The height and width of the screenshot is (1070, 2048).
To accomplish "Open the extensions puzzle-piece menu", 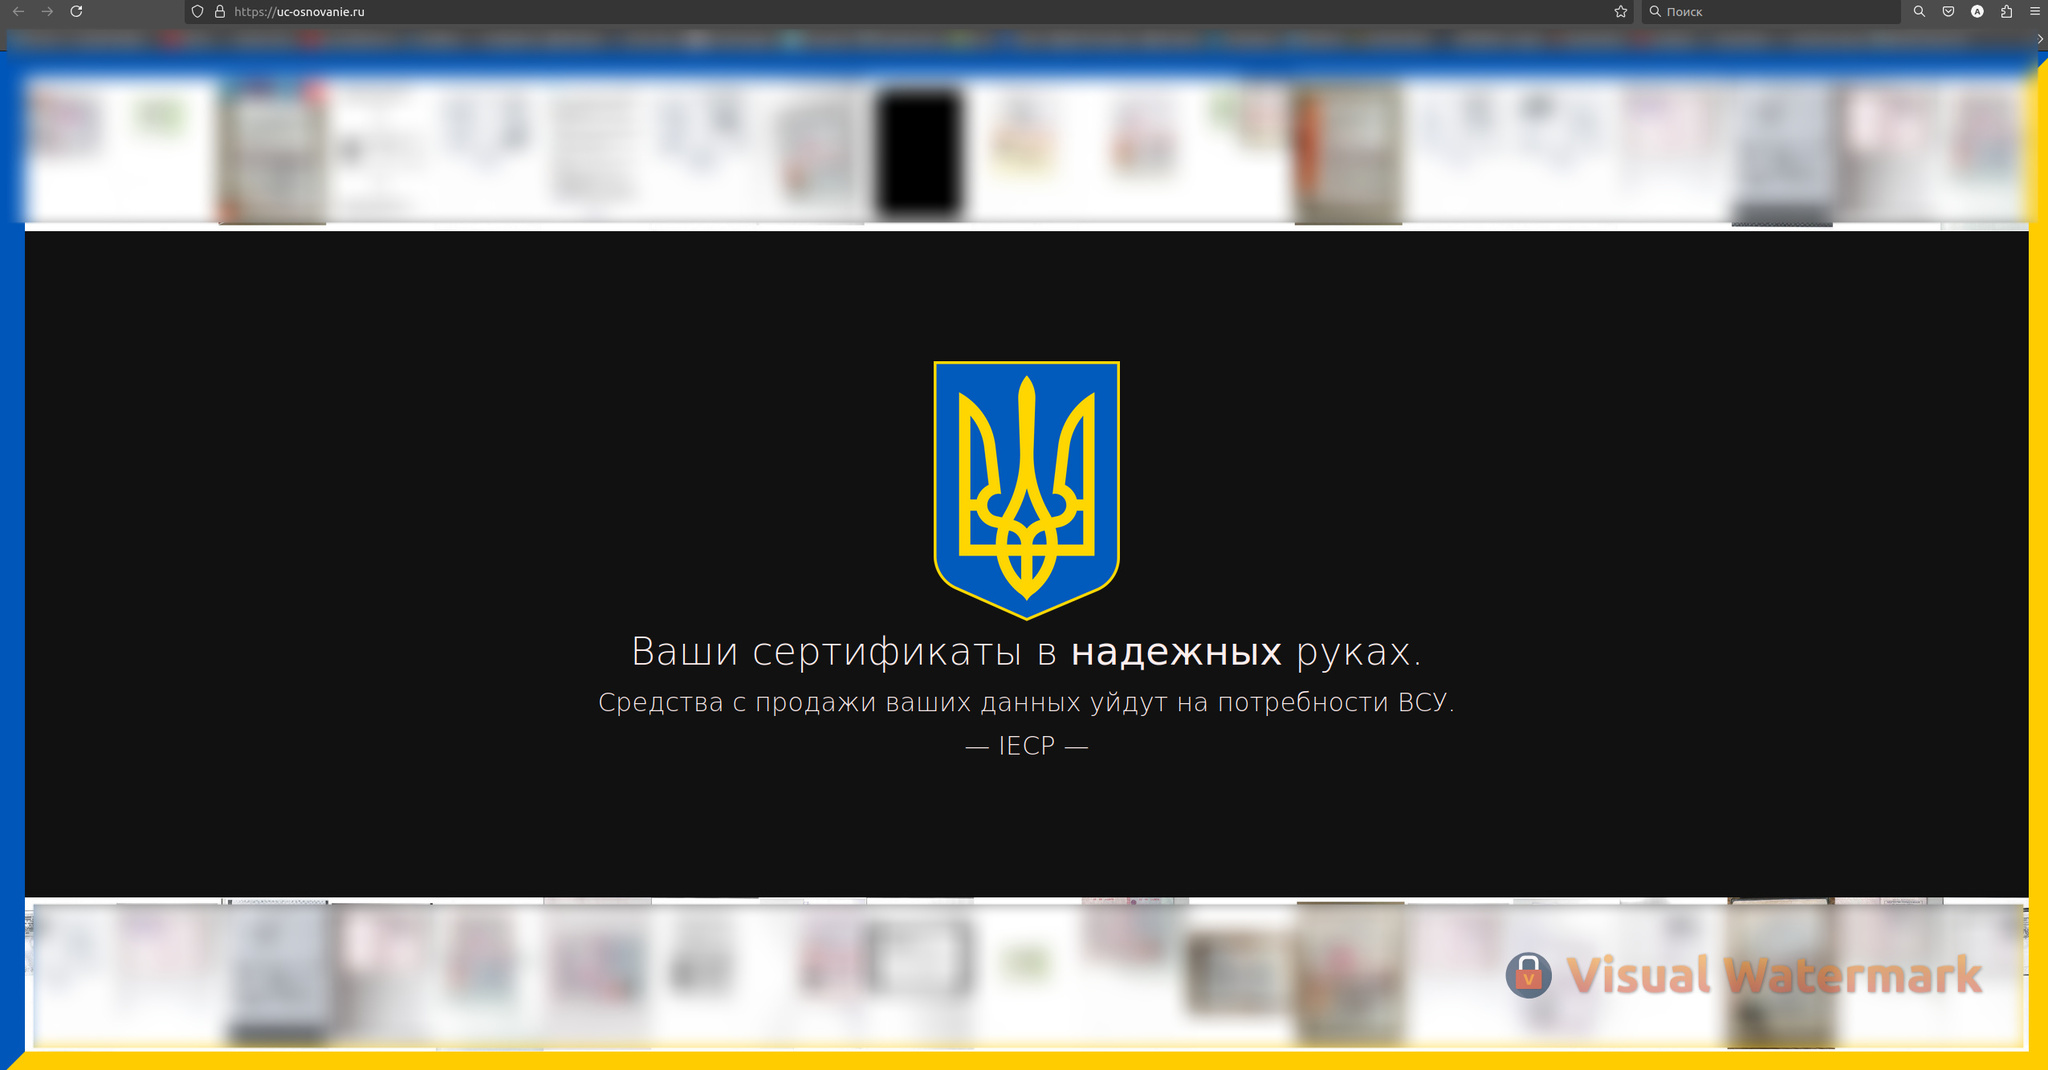I will point(2006,12).
